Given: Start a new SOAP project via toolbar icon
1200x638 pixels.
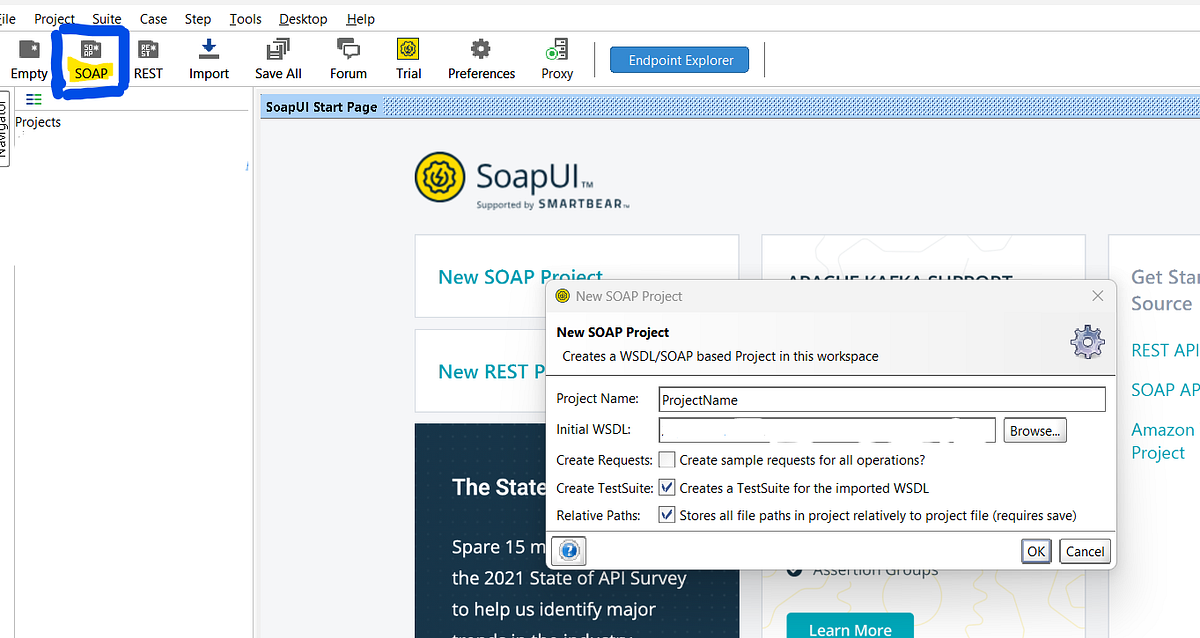Looking at the screenshot, I should (89, 57).
